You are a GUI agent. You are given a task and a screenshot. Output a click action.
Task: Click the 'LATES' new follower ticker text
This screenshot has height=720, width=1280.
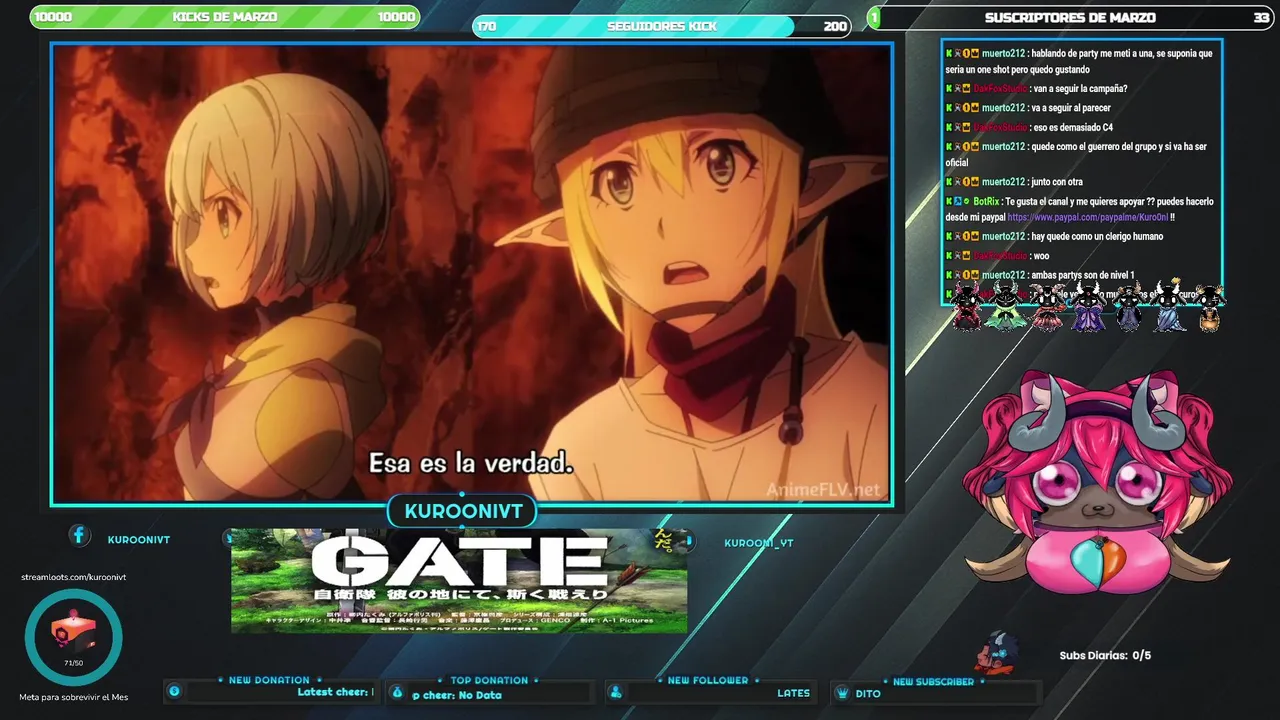click(793, 693)
